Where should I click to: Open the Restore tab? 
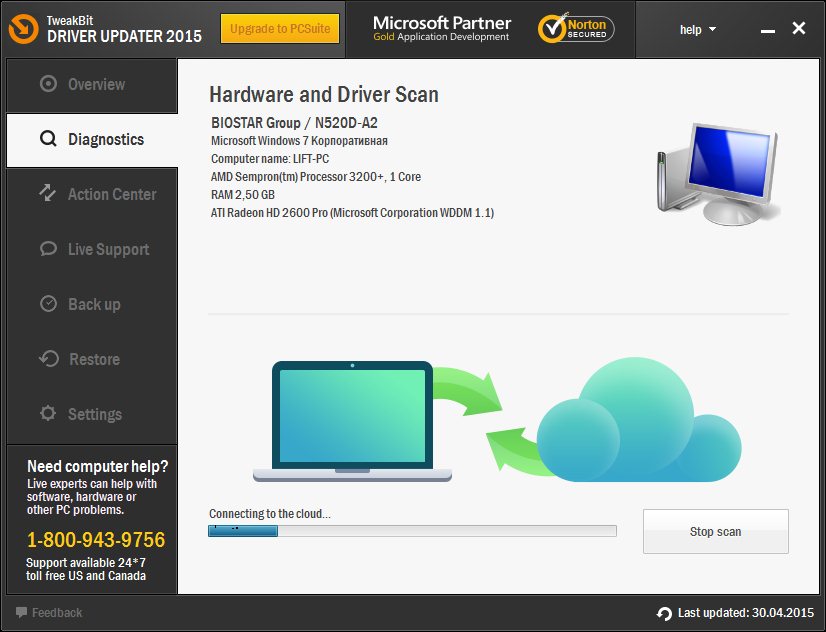tap(92, 359)
